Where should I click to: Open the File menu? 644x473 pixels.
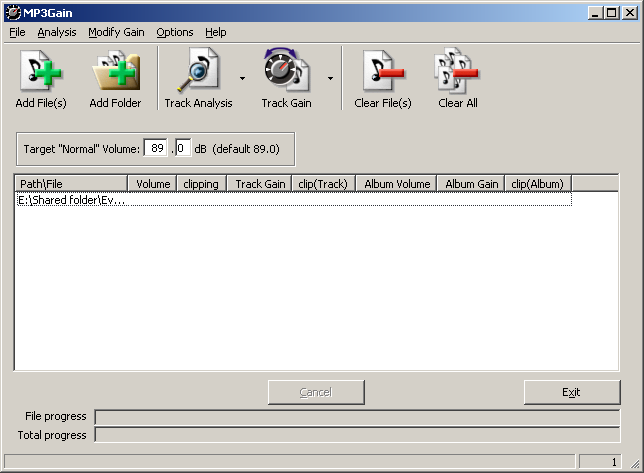(17, 32)
